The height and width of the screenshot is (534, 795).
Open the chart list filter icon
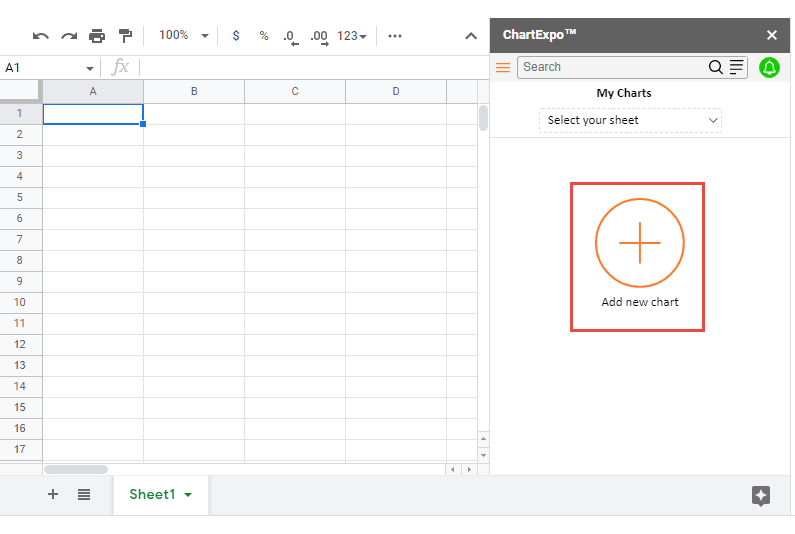[736, 67]
